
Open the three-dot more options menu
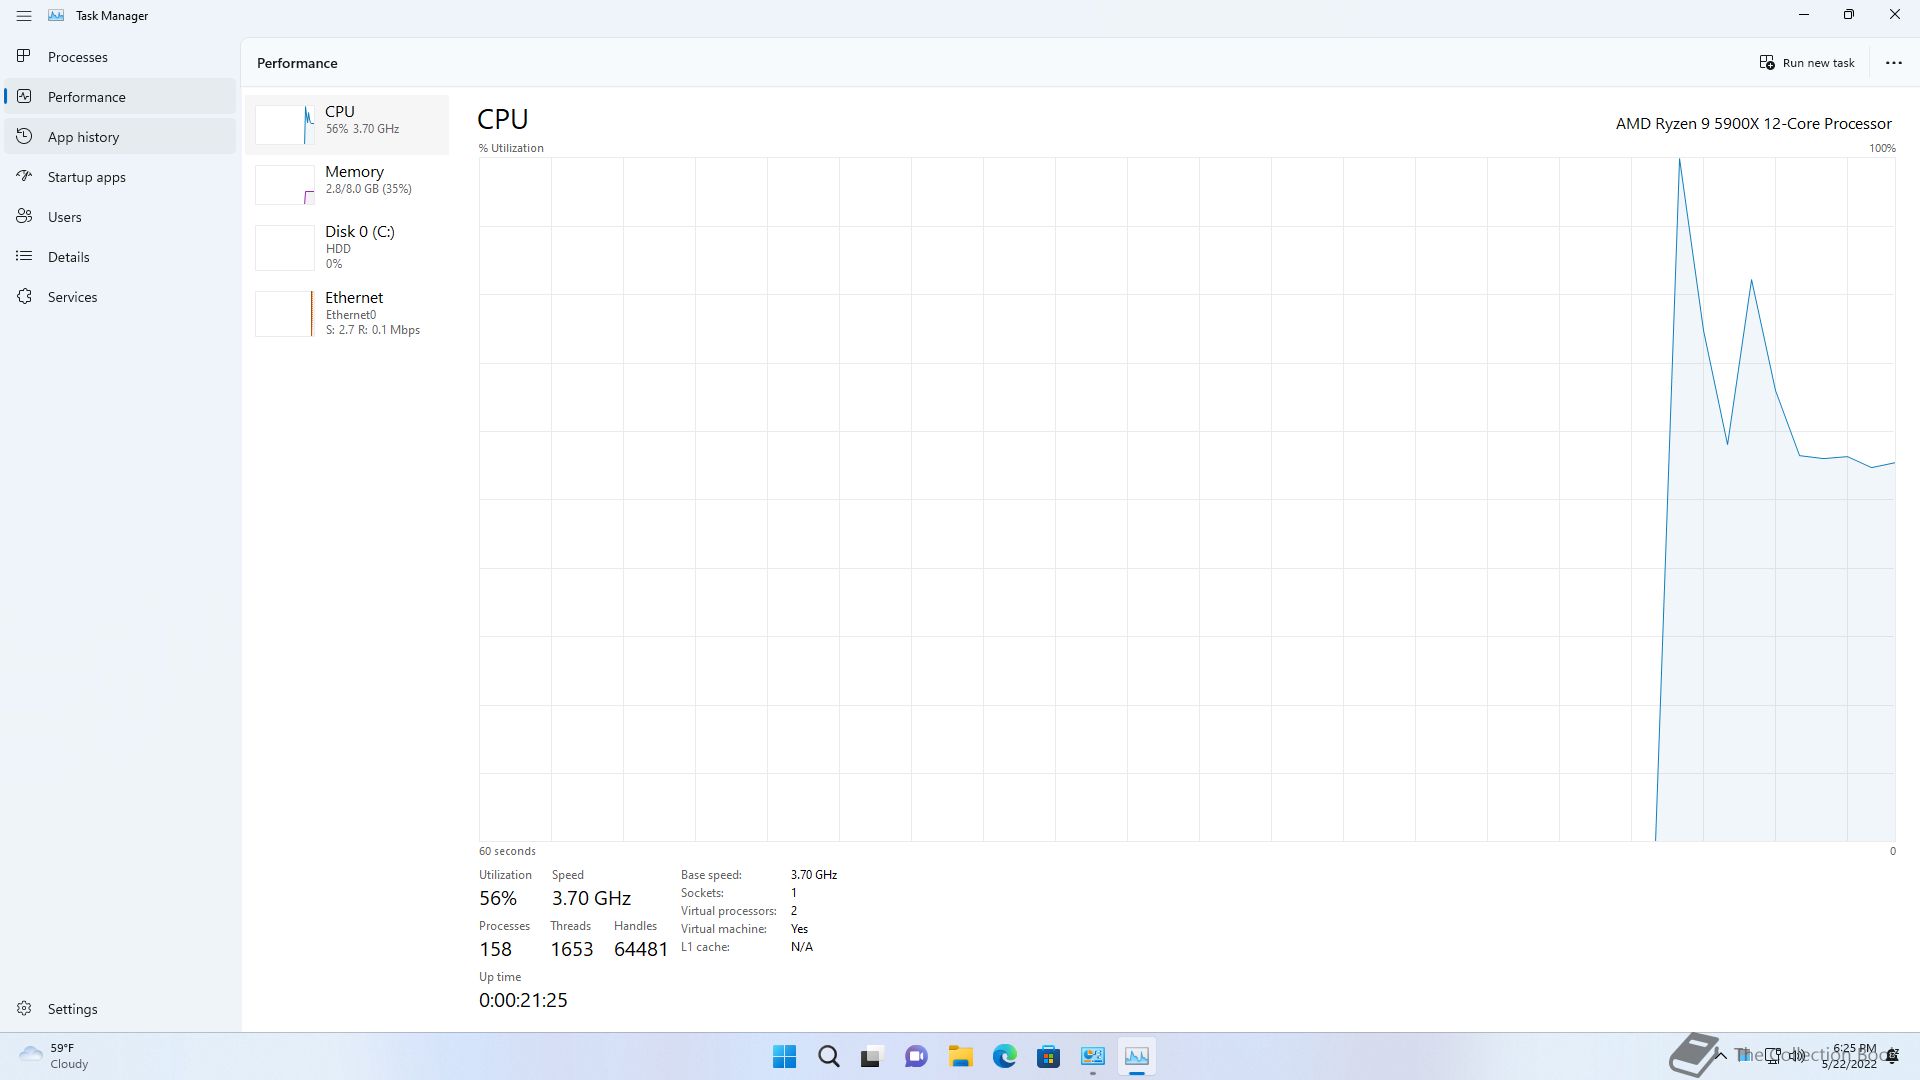[1893, 63]
